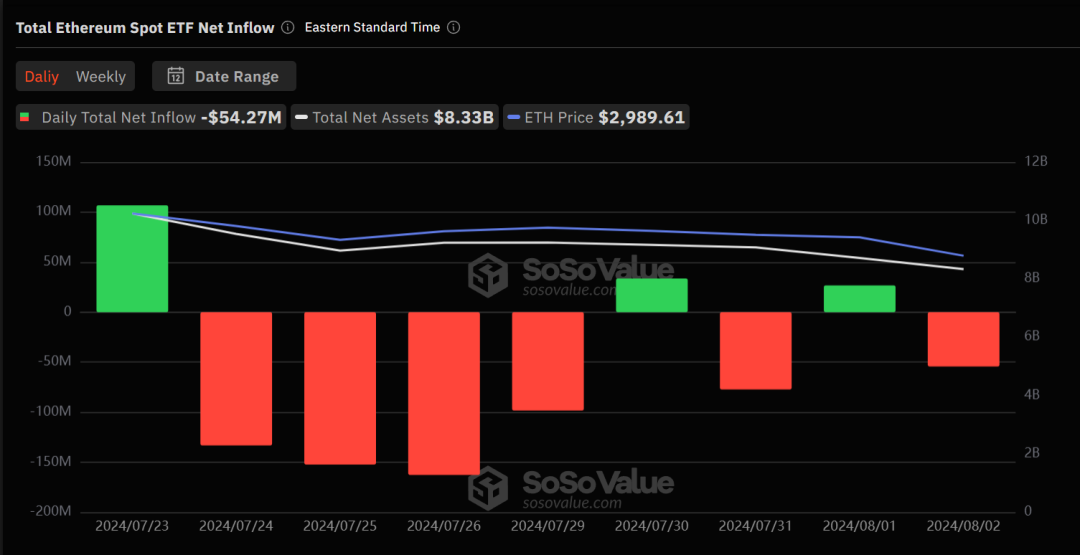
Task: Click the largest red bar on 2024/07/26
Action: coord(444,393)
